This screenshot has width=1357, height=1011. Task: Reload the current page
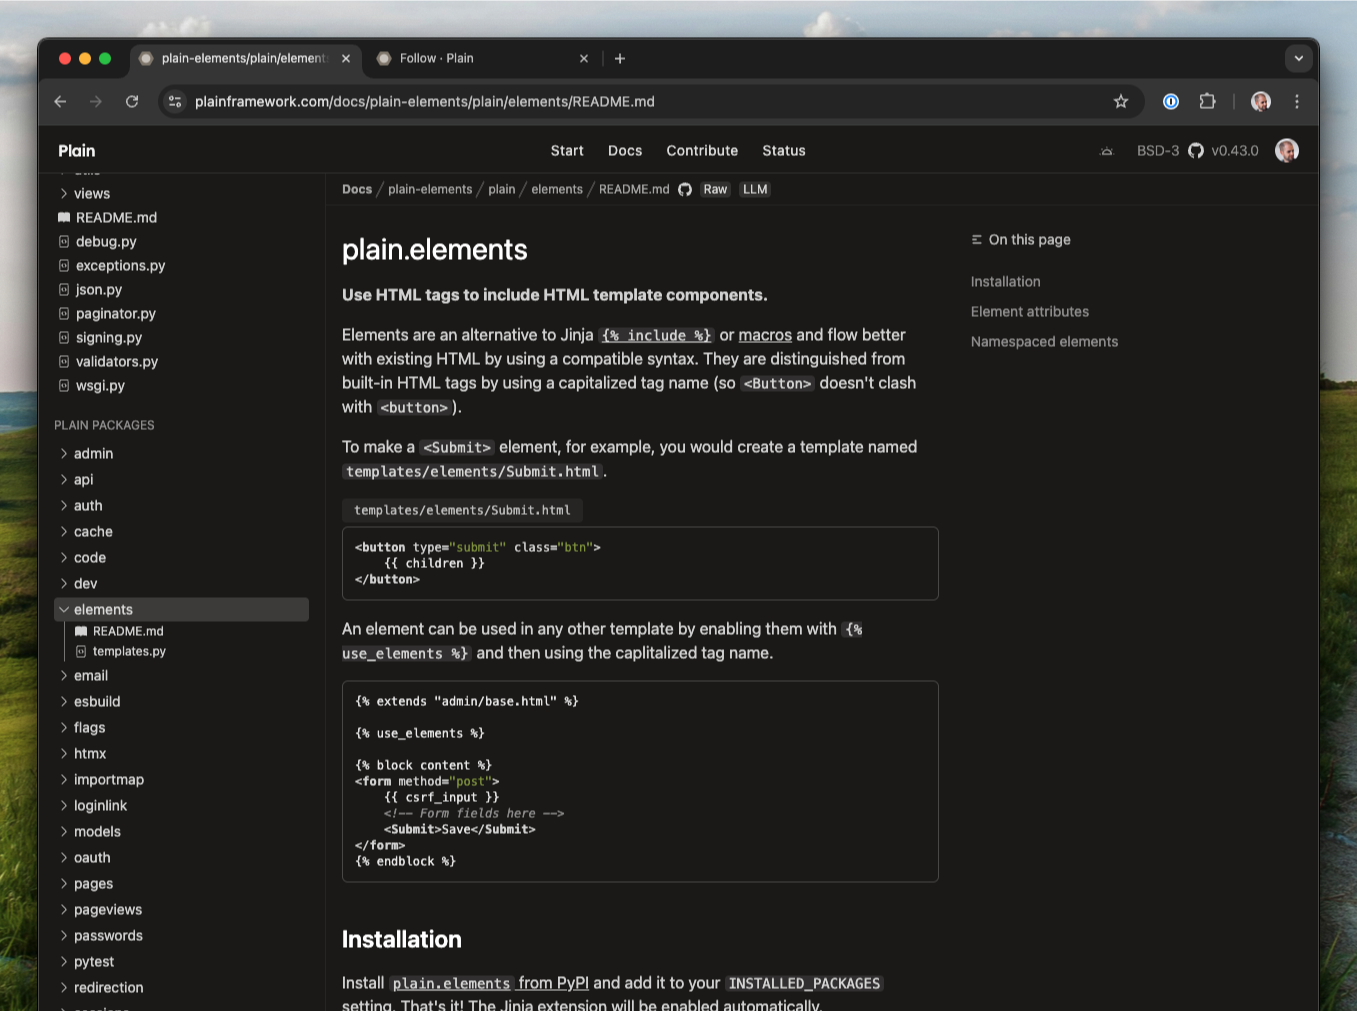131,101
